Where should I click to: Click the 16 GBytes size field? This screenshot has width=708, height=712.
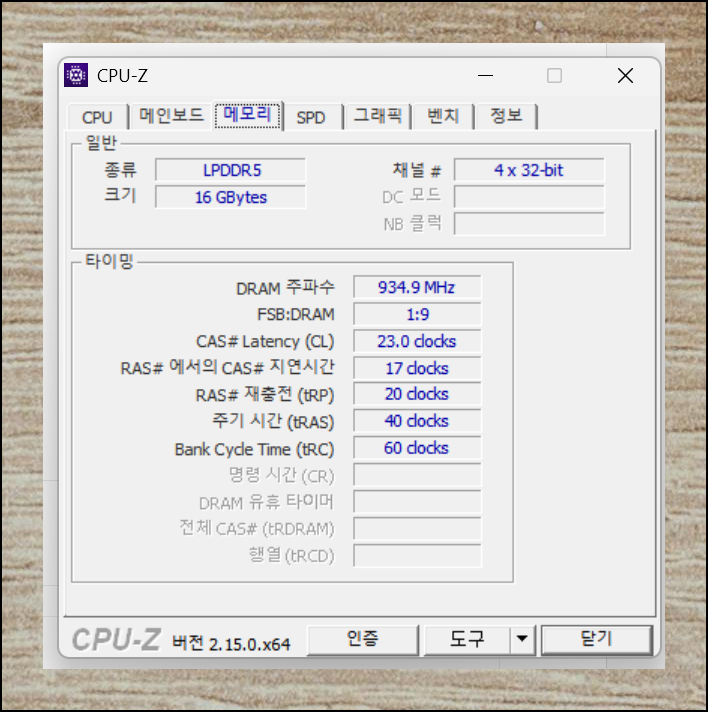tap(231, 197)
